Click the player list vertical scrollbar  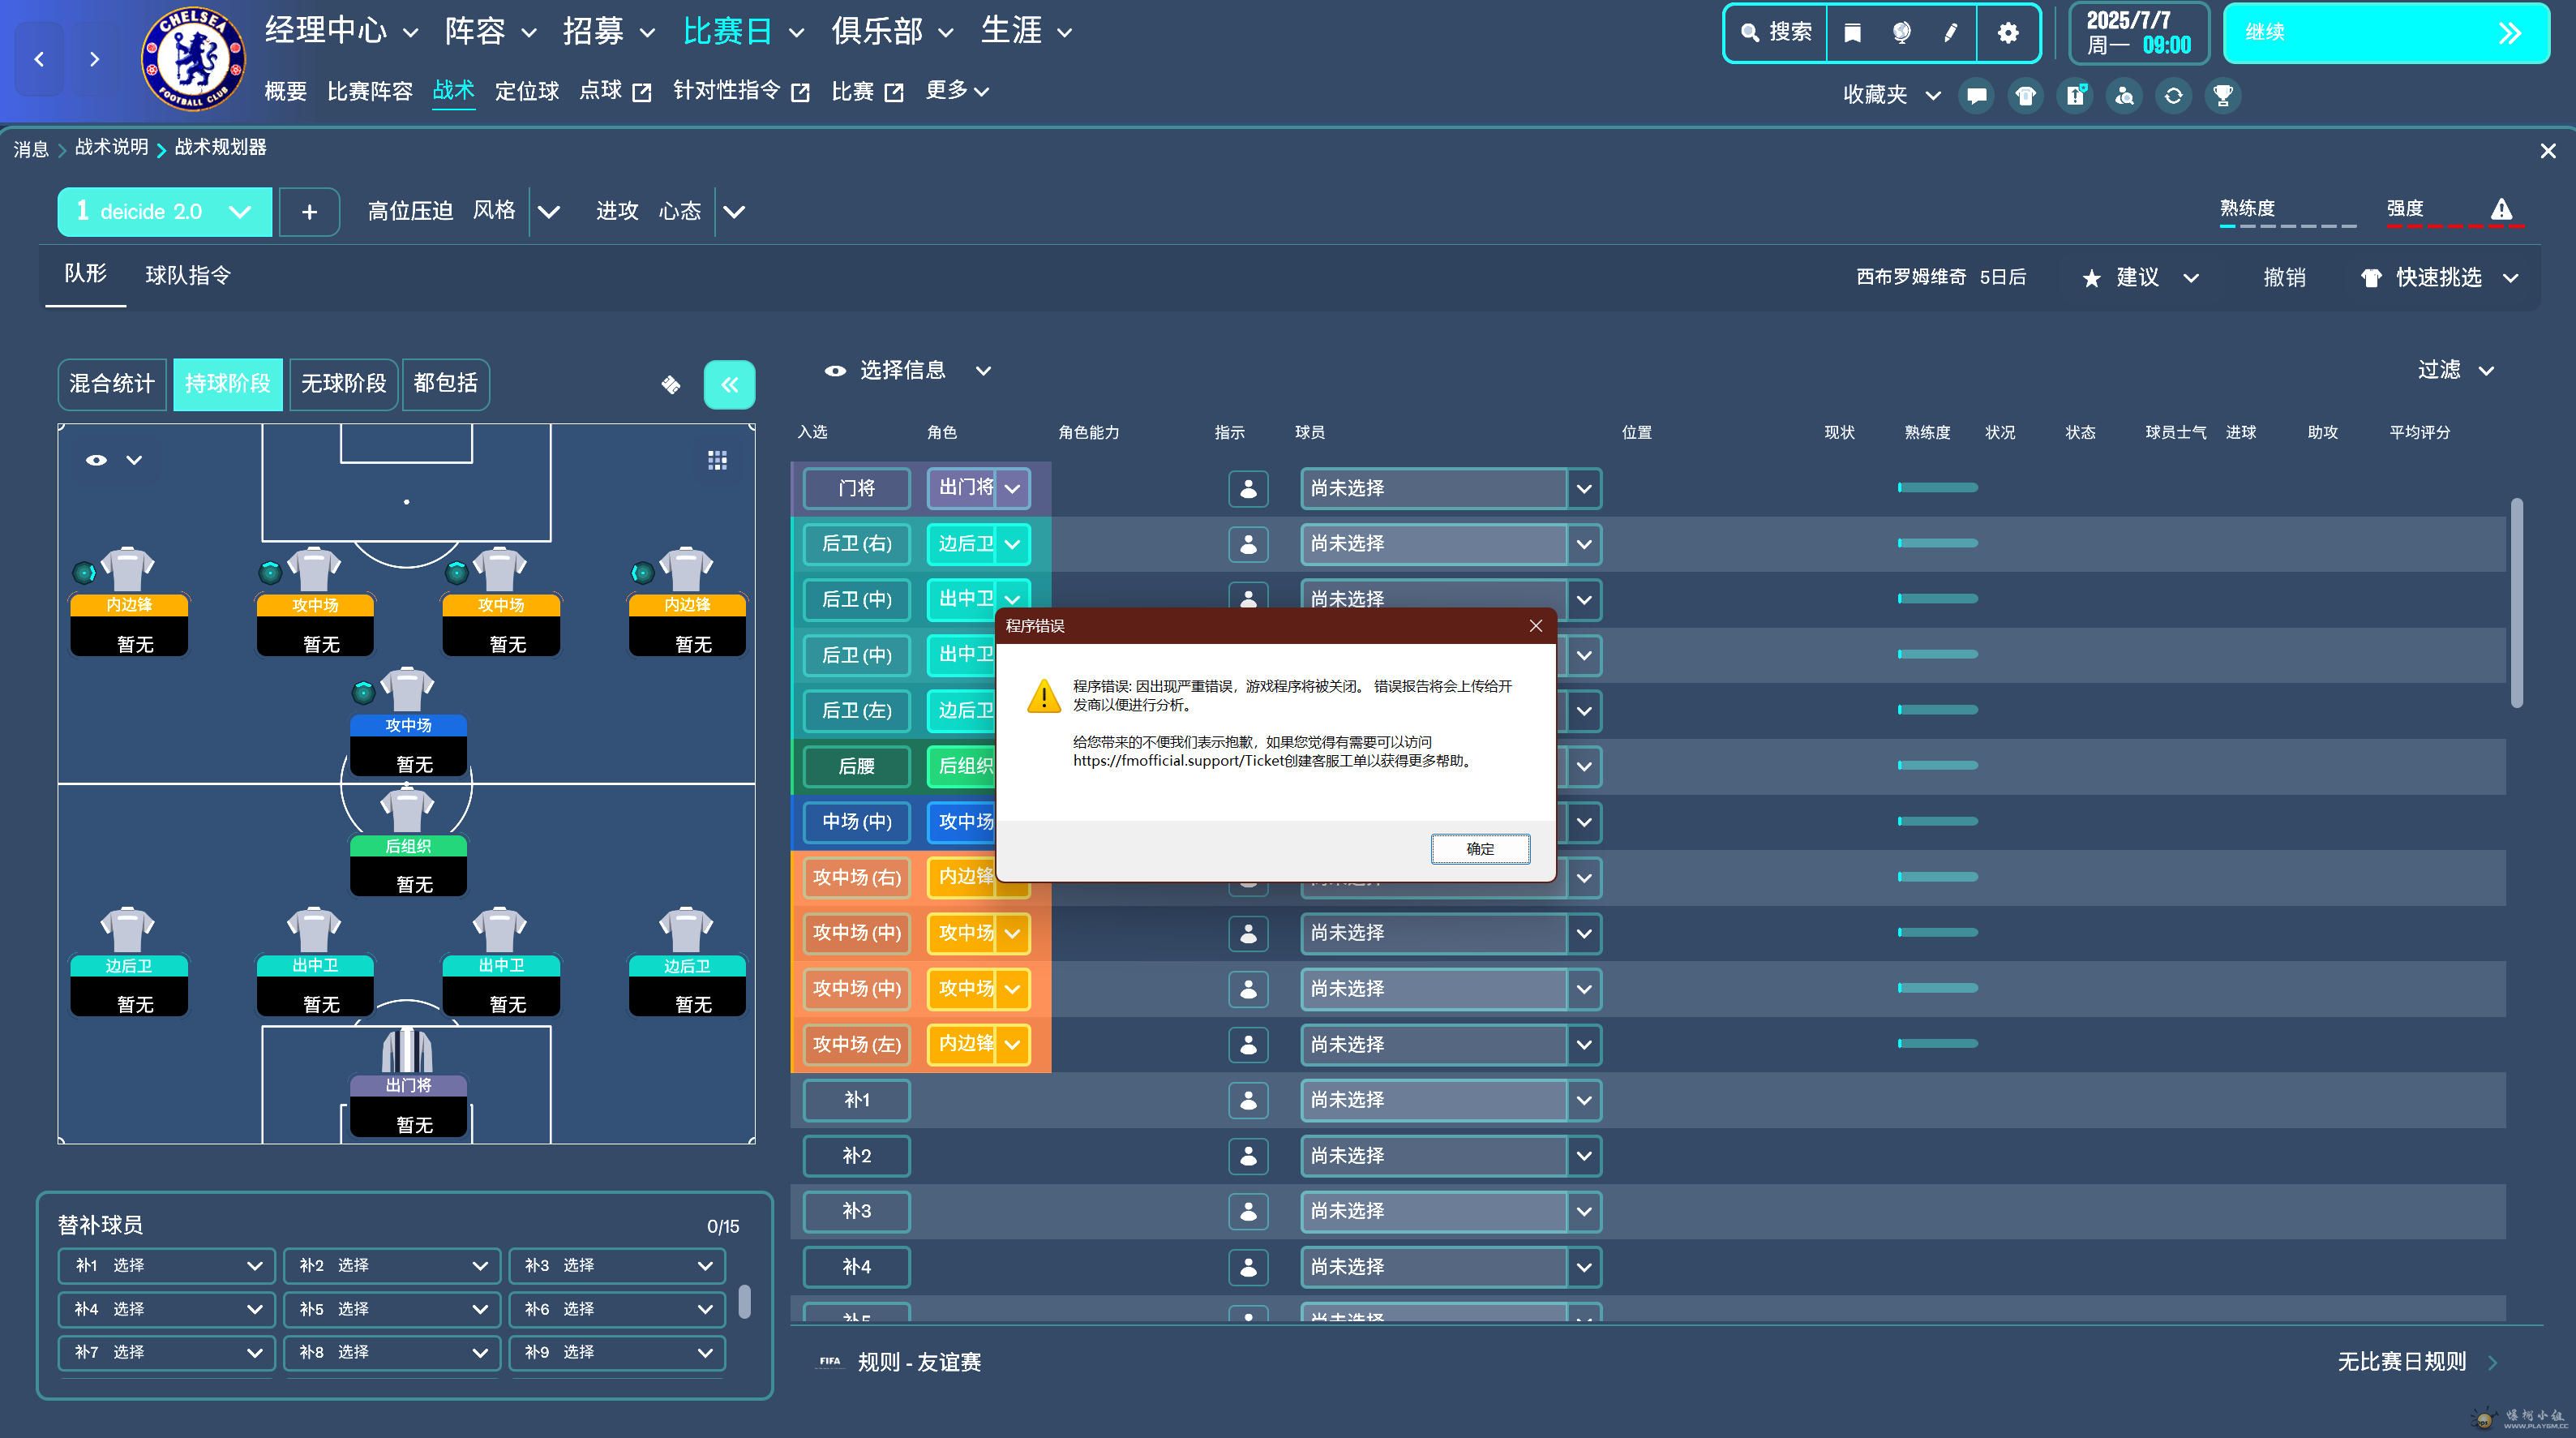(2516, 603)
